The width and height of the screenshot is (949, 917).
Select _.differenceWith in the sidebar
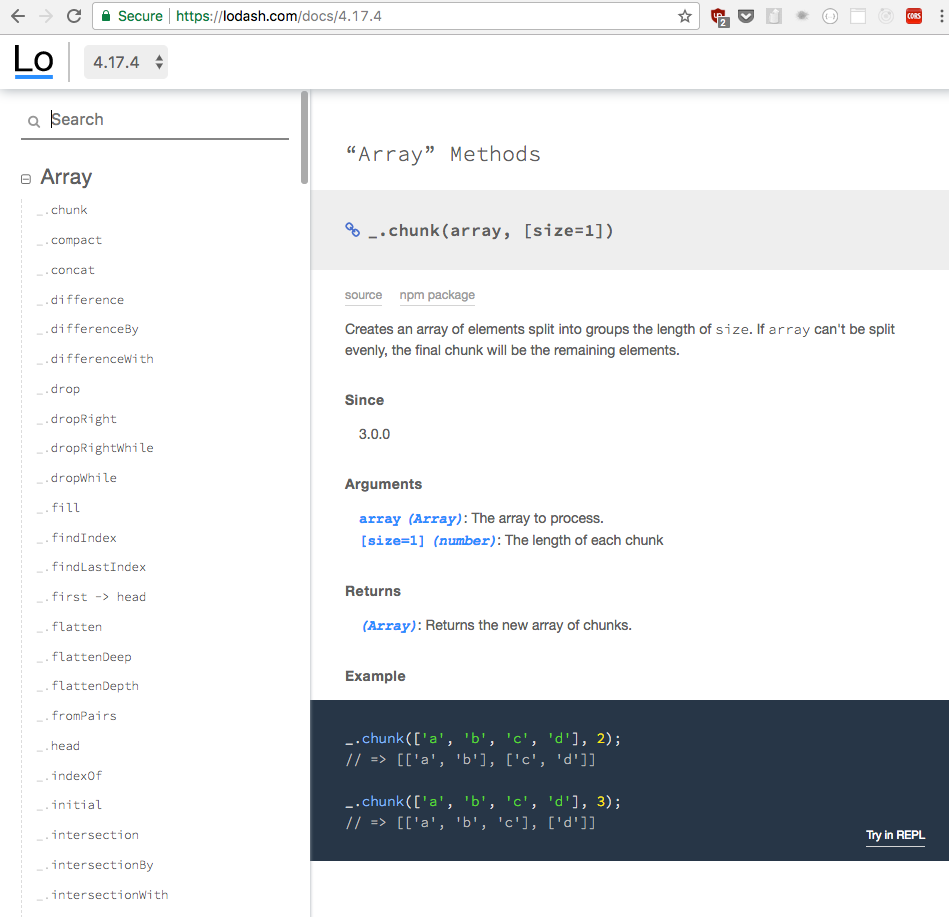95,359
